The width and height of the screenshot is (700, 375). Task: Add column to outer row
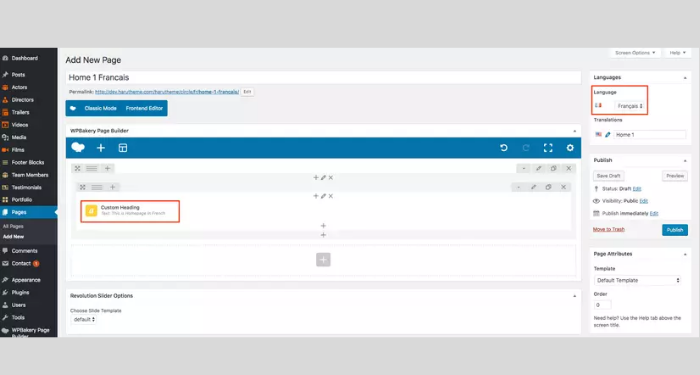pos(107,168)
